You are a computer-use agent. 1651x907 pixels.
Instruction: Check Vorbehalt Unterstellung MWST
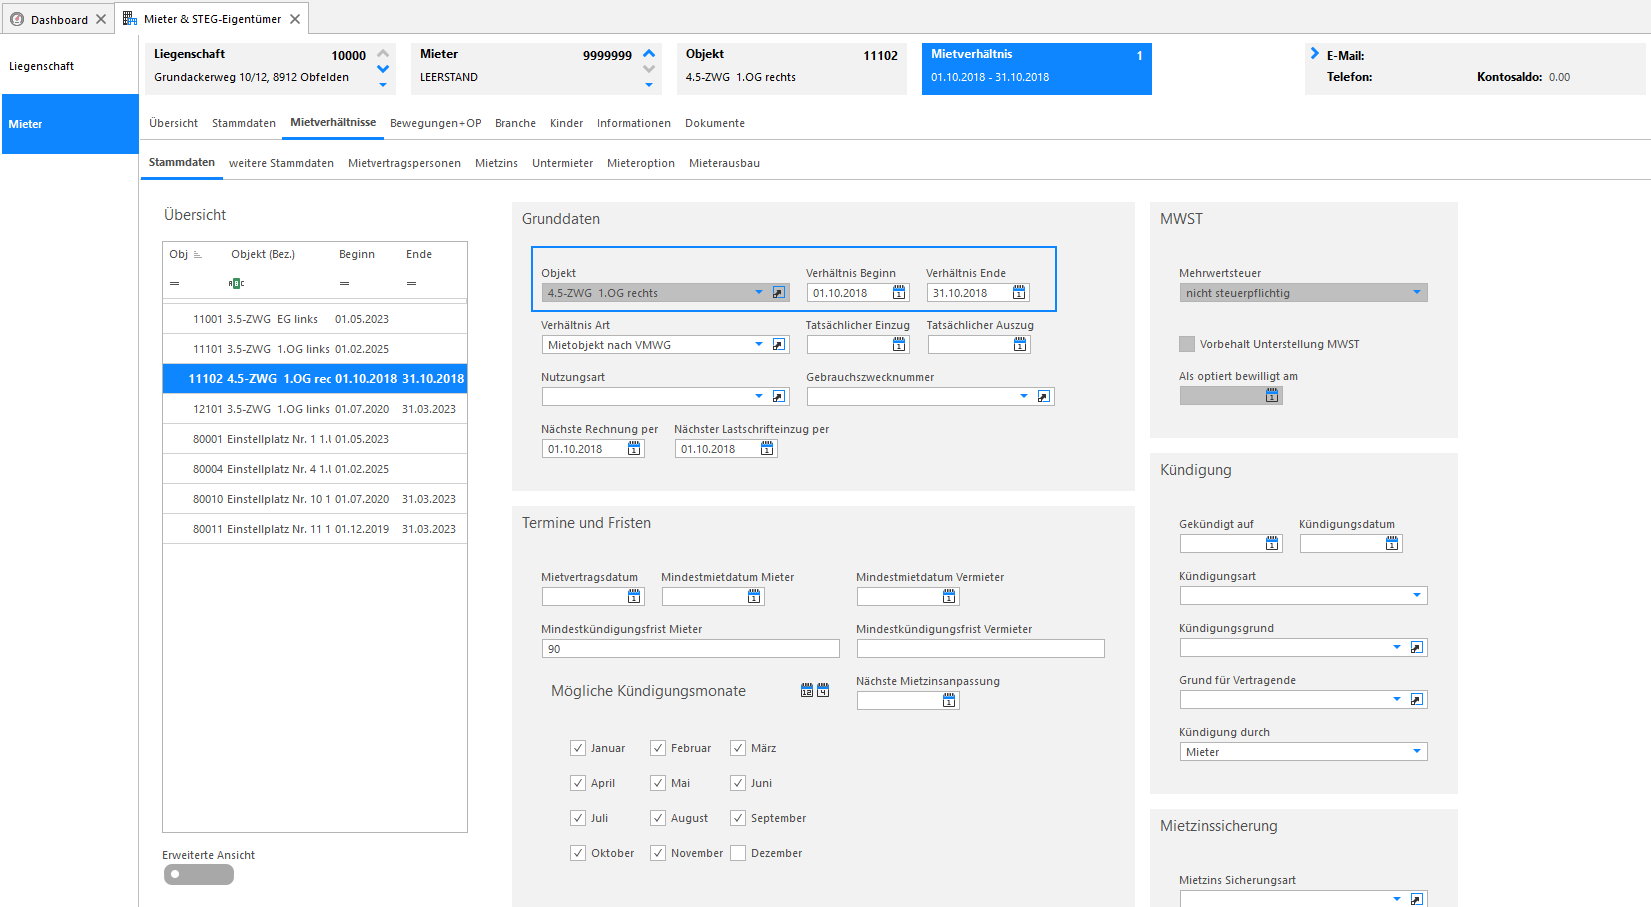pos(1187,344)
